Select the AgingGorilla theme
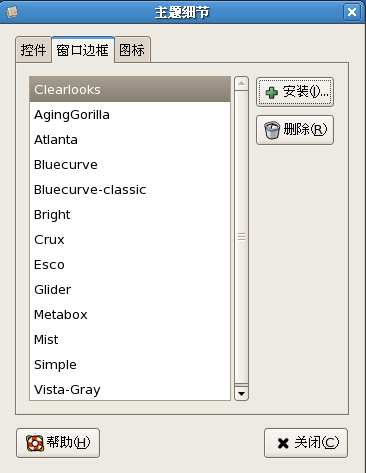366x473 pixels. [x=130, y=115]
